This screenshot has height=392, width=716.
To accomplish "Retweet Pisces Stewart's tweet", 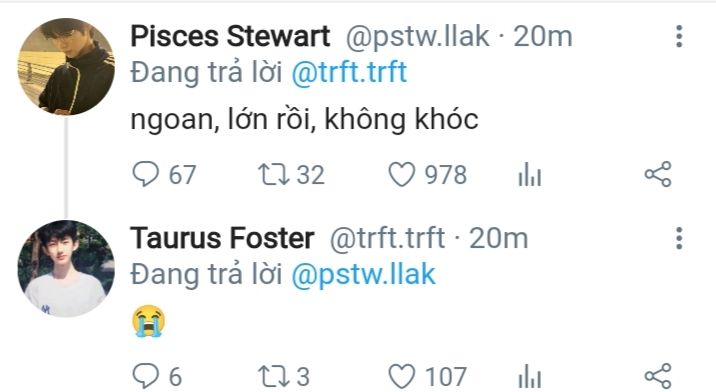I will coord(274,175).
